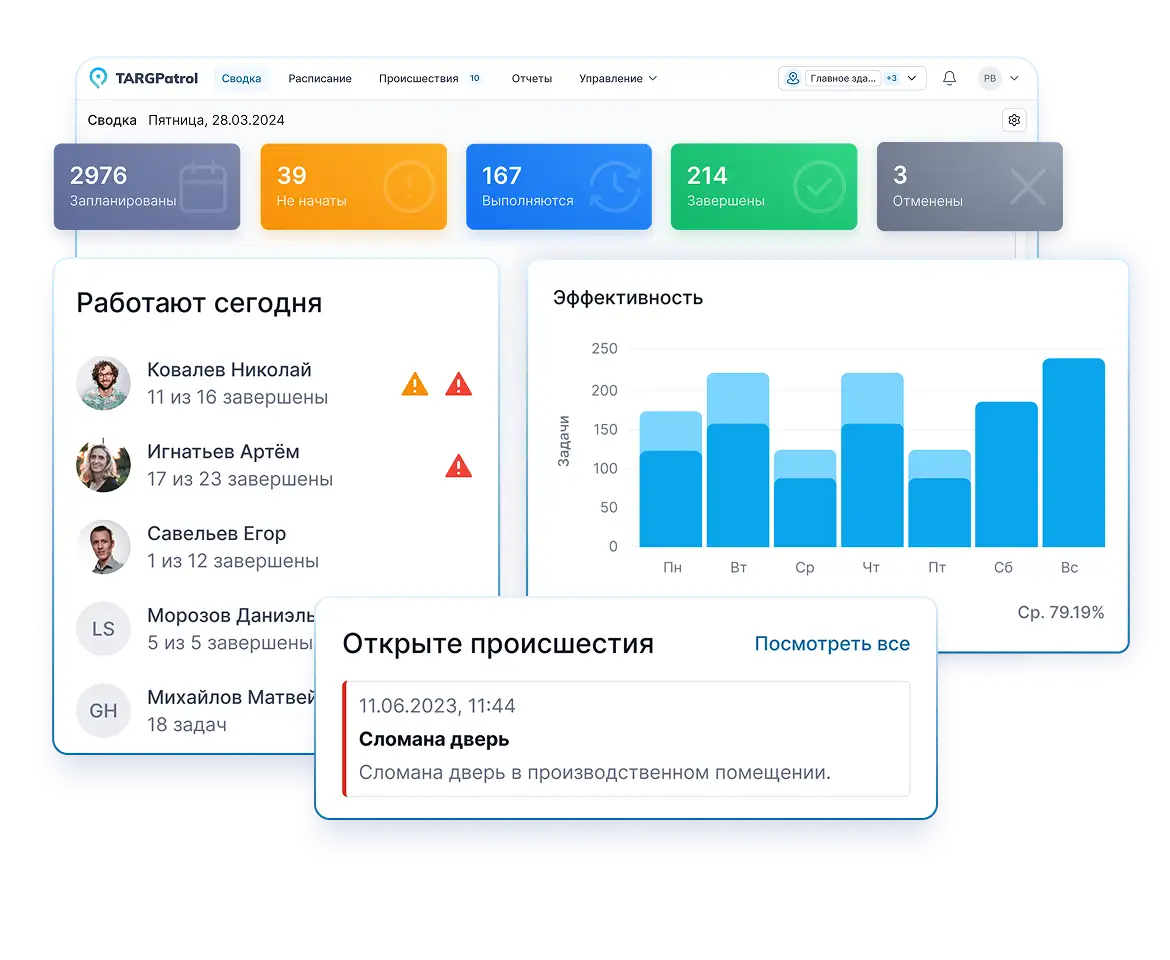The image size is (1170, 960).
Task: Click Ковалев Николай's avatar photo
Action: (x=104, y=383)
